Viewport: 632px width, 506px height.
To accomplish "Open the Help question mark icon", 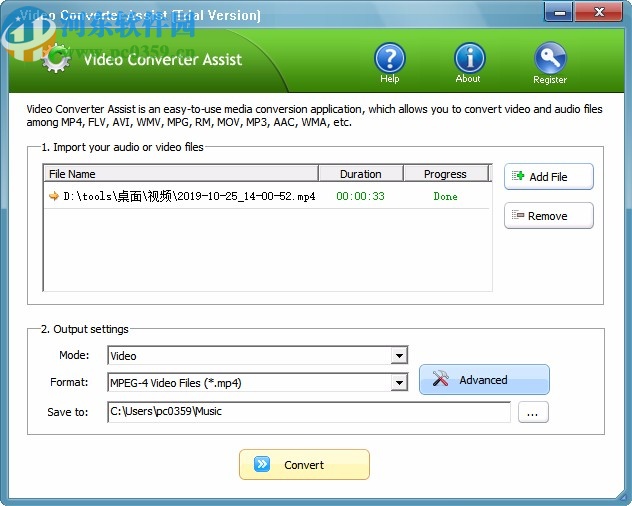I will click(x=389, y=58).
